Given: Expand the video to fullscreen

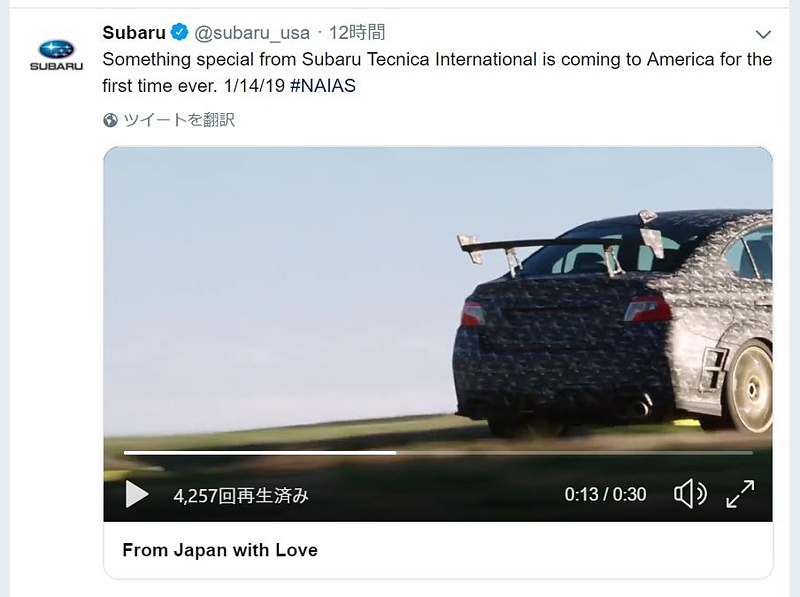Looking at the screenshot, I should [x=740, y=493].
